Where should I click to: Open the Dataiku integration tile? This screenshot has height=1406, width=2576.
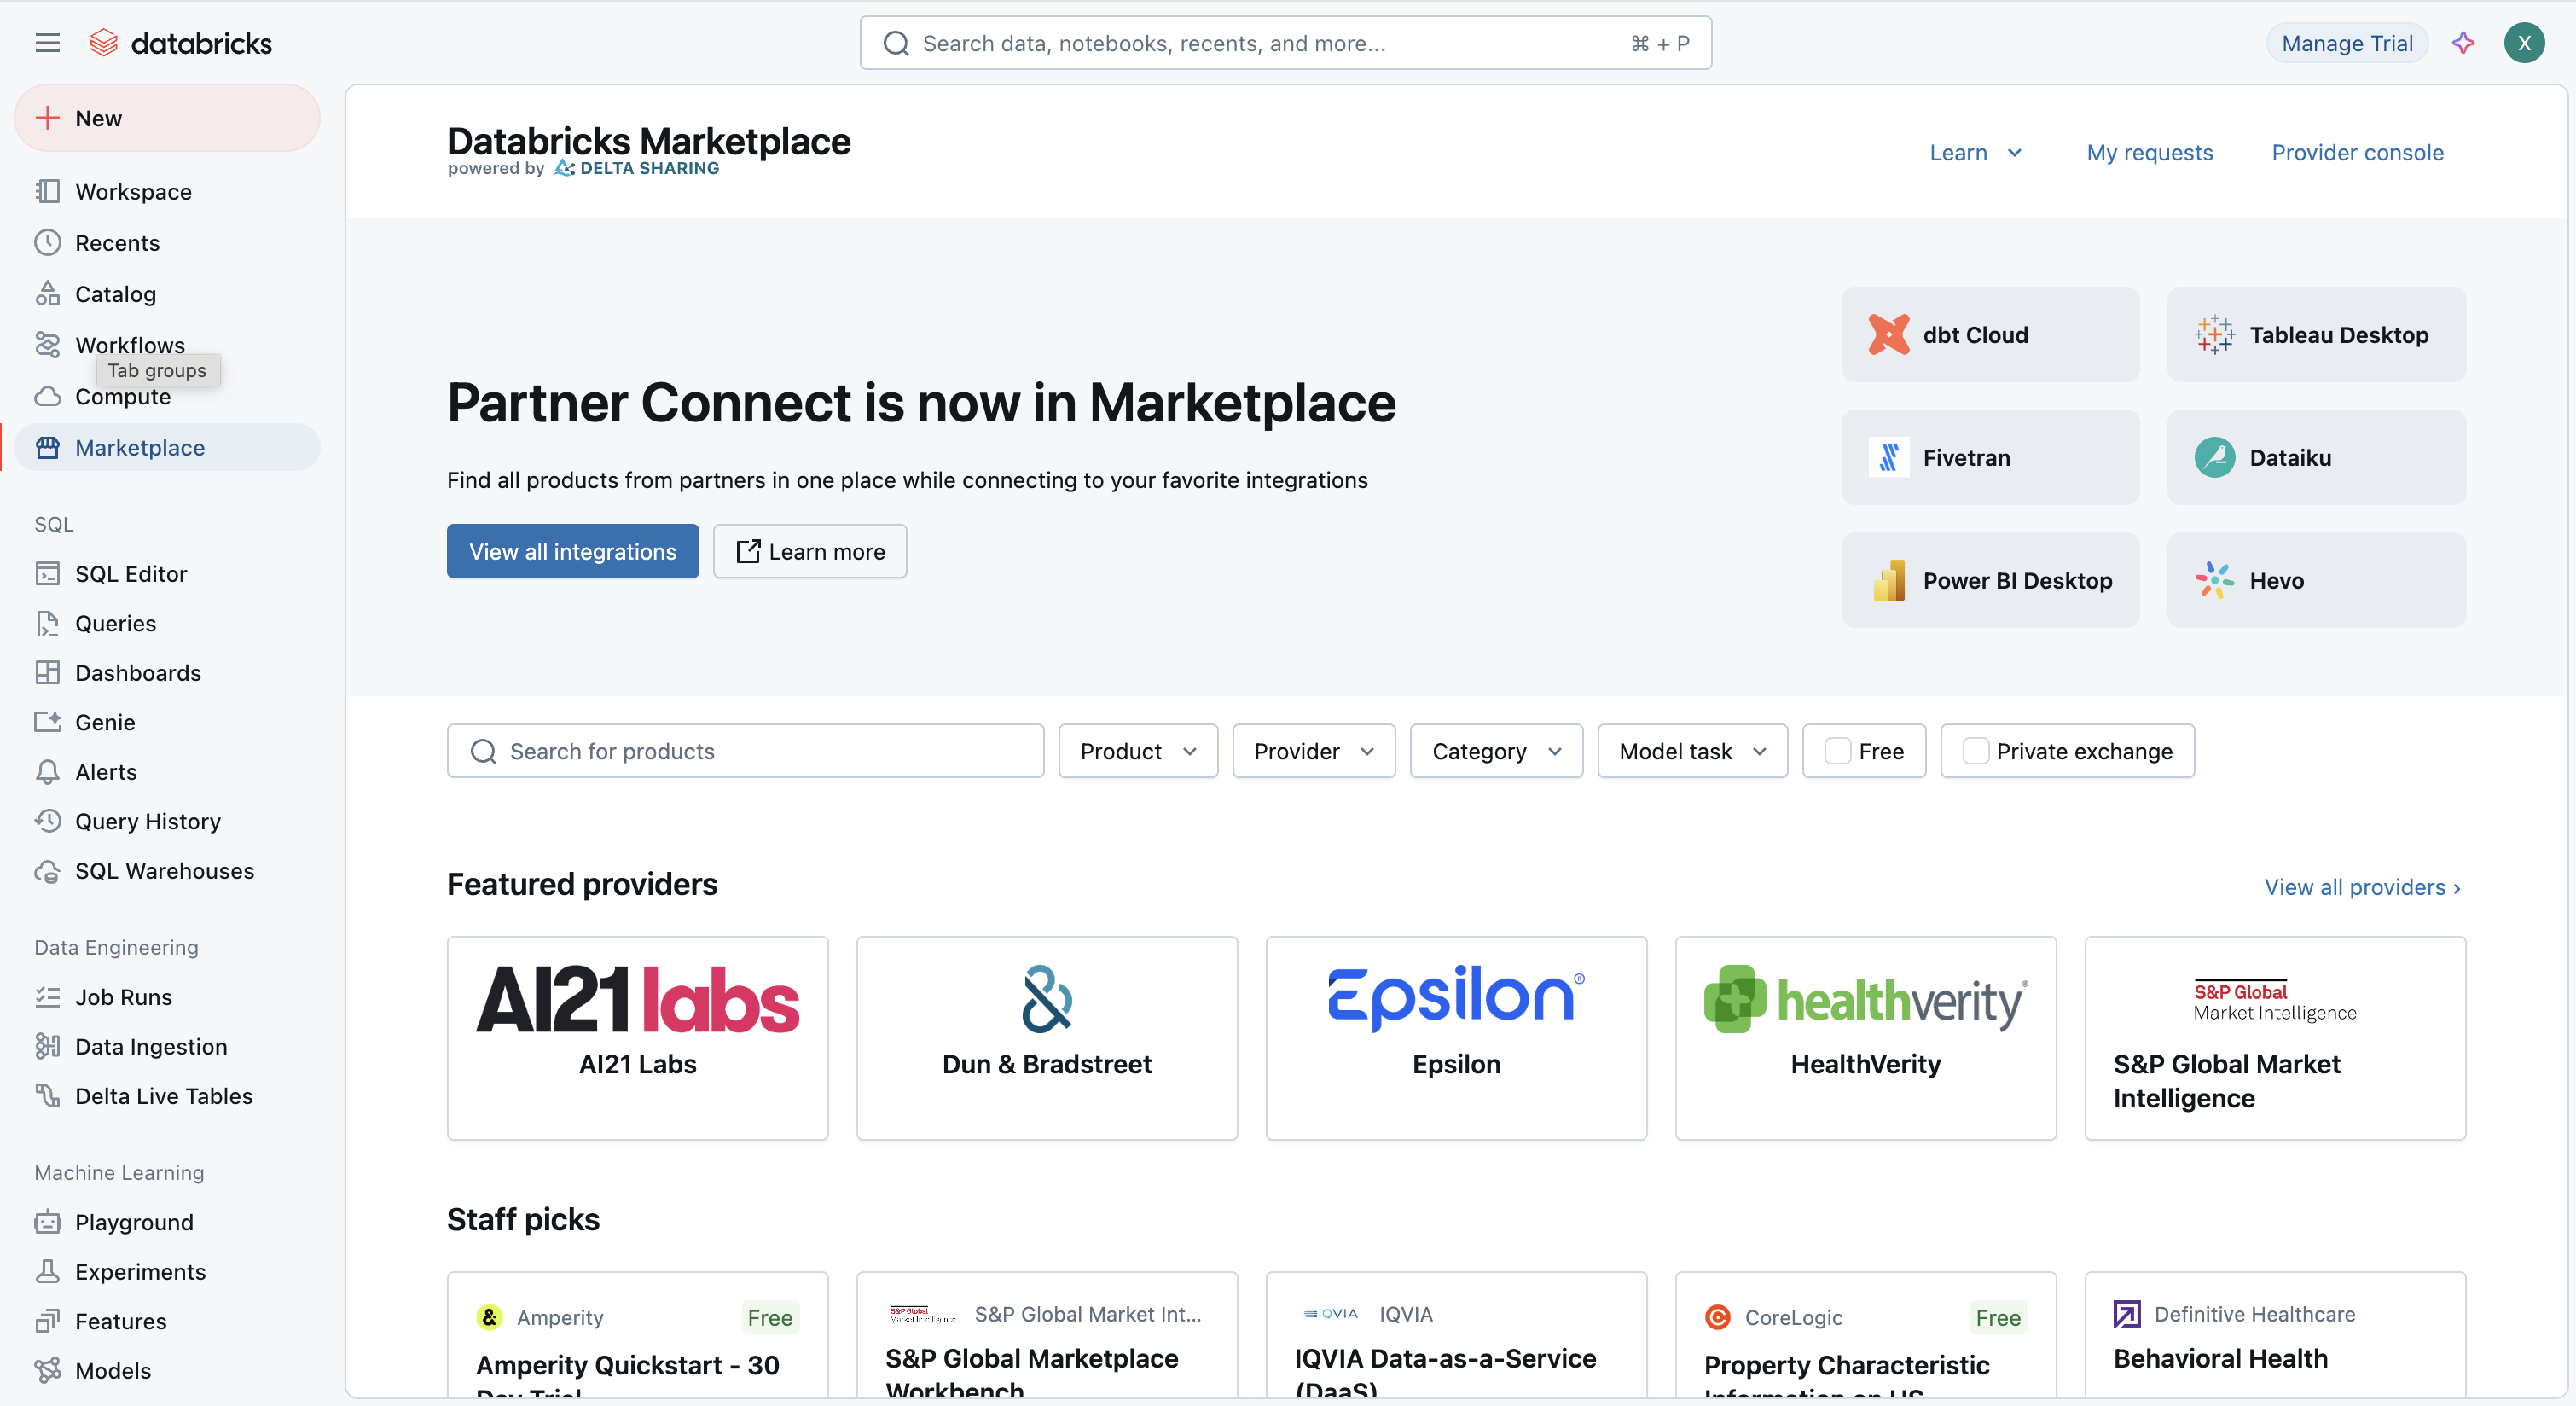(2316, 457)
